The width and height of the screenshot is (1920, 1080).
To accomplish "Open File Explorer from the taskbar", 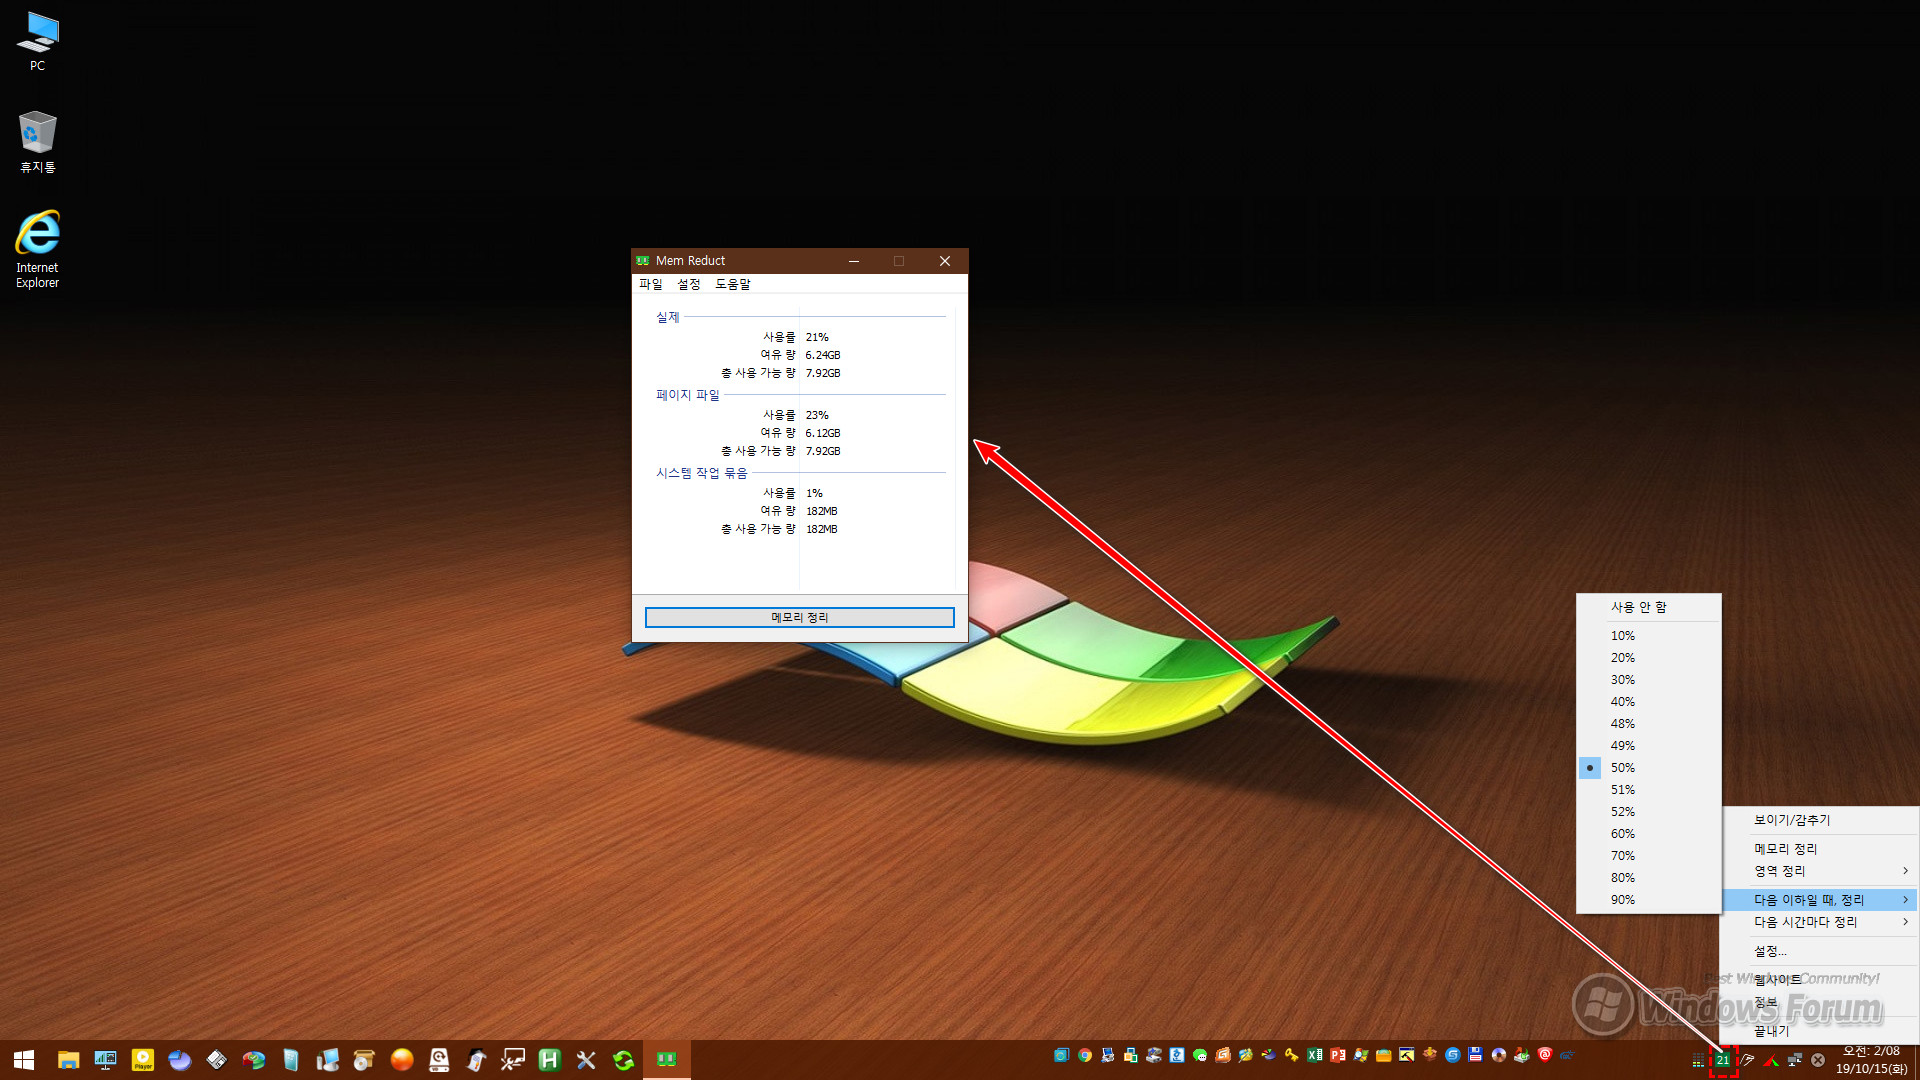I will pos(68,1060).
